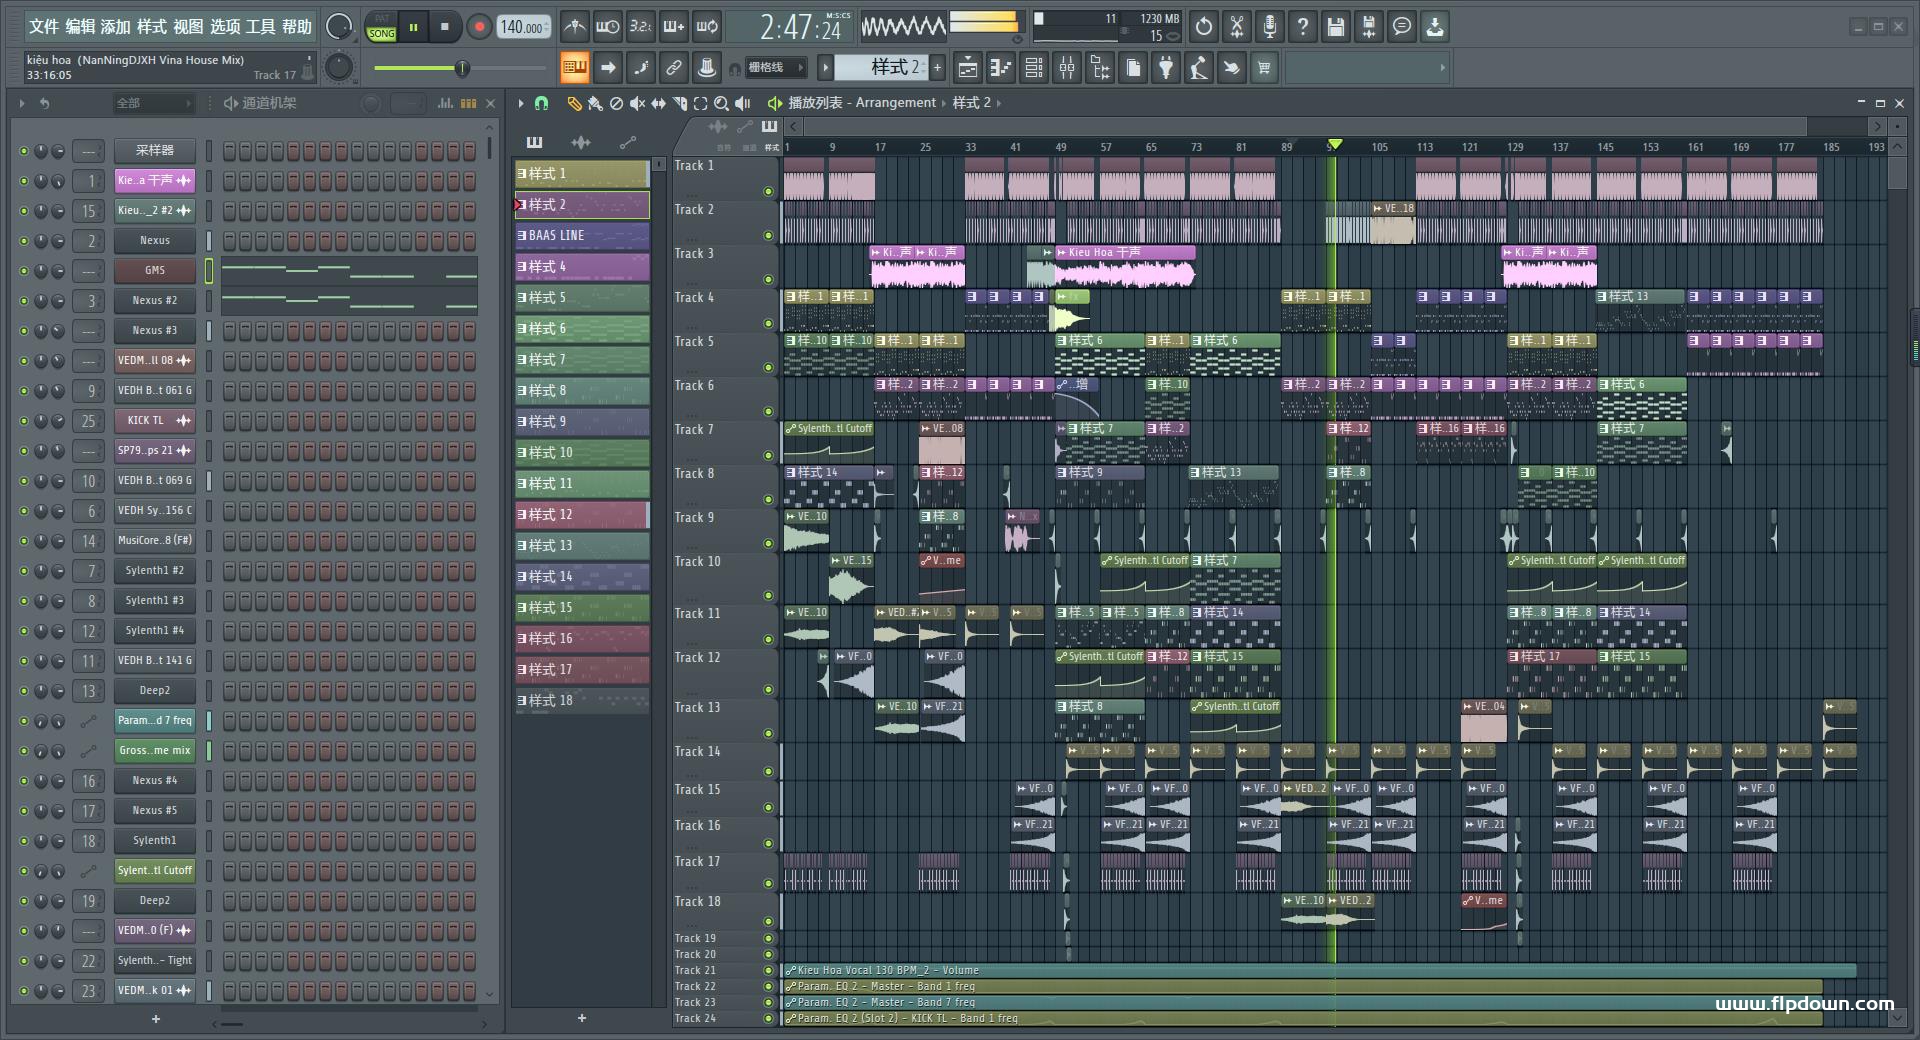Screen dimensions: 1920x1040
Task: Enable wait-for-input before recording
Action: coord(607,27)
